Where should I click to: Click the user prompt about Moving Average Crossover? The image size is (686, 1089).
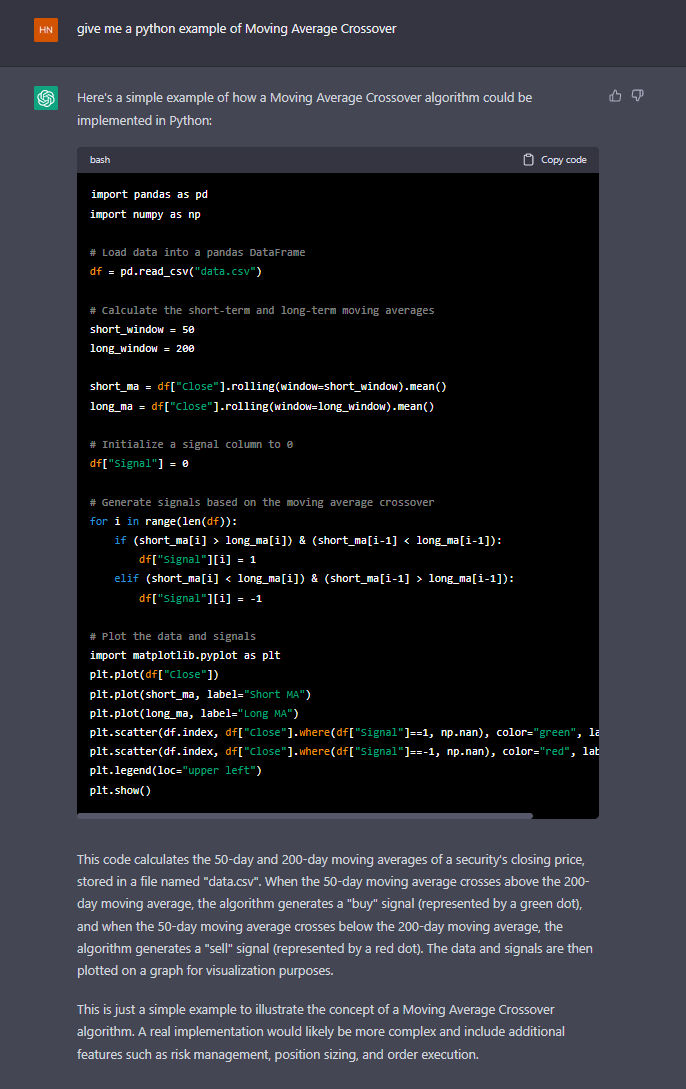[237, 29]
